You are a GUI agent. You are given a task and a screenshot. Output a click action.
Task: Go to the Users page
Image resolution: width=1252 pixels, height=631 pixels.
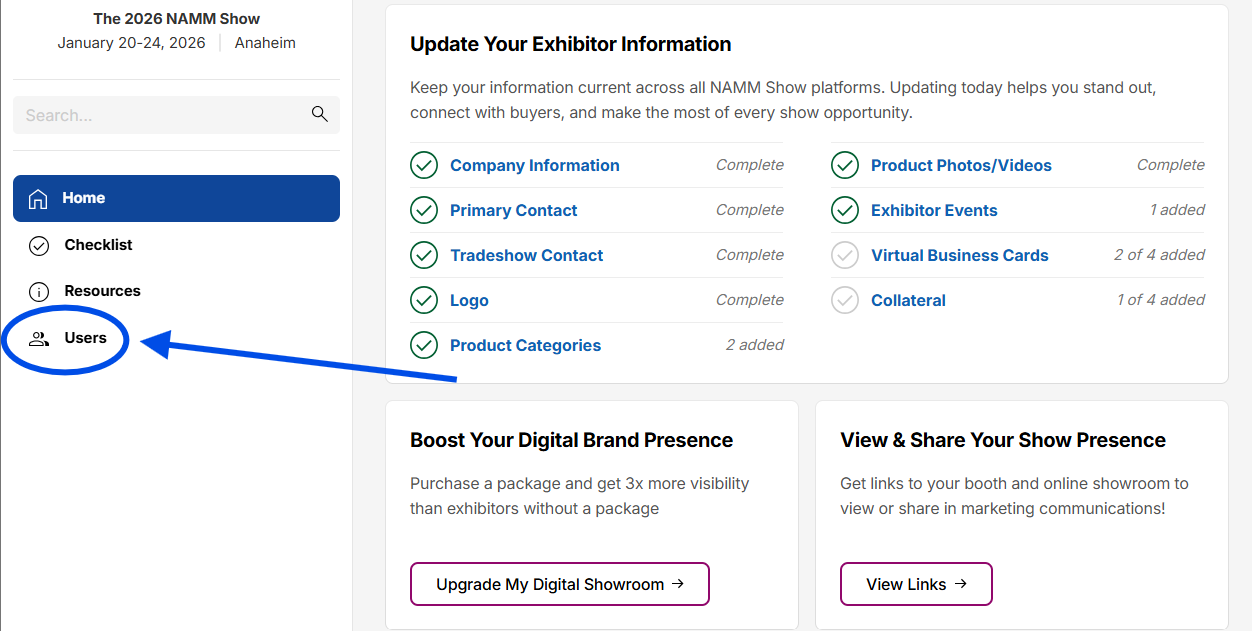tap(85, 338)
